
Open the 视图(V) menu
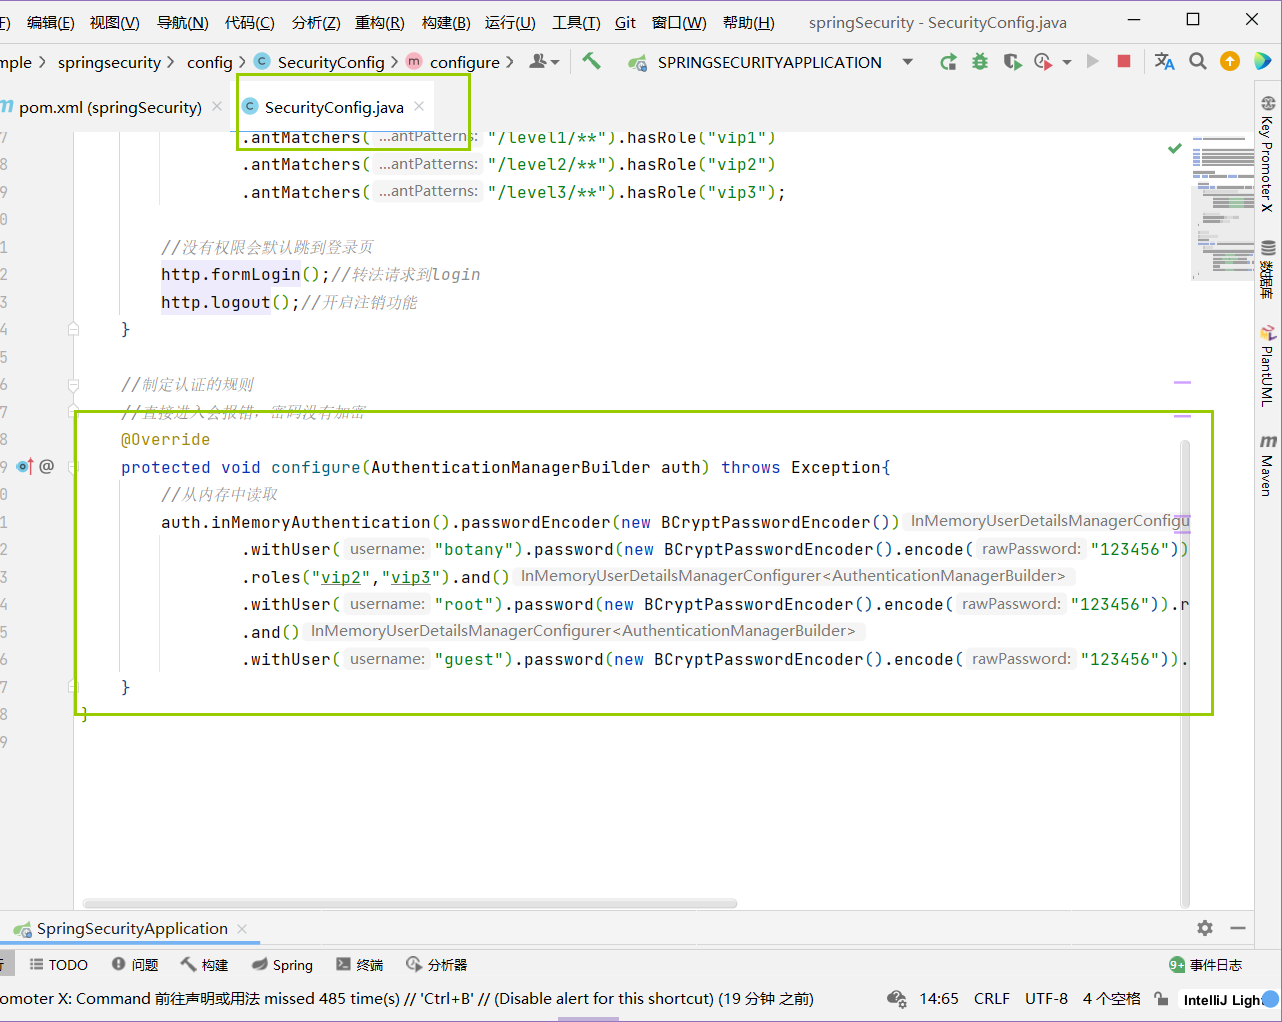click(x=114, y=22)
